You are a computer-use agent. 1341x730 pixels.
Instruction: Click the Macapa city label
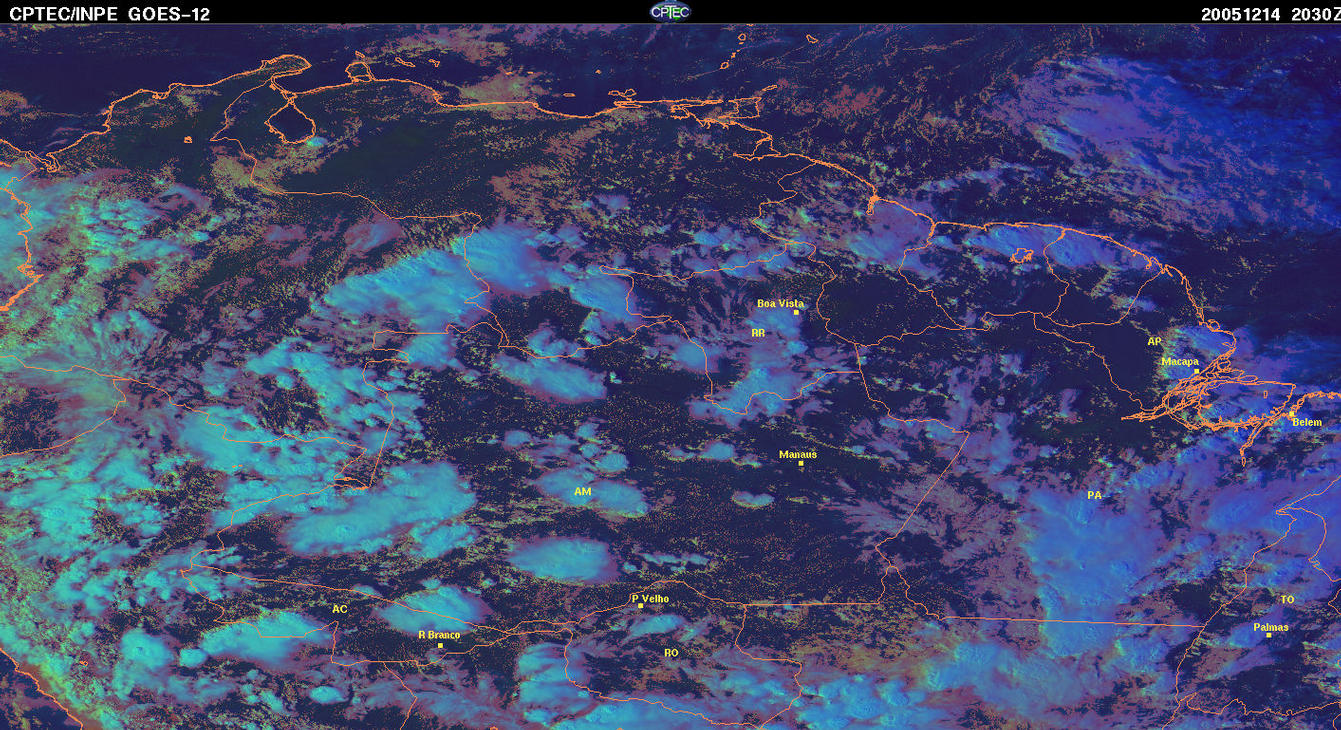(1180, 362)
